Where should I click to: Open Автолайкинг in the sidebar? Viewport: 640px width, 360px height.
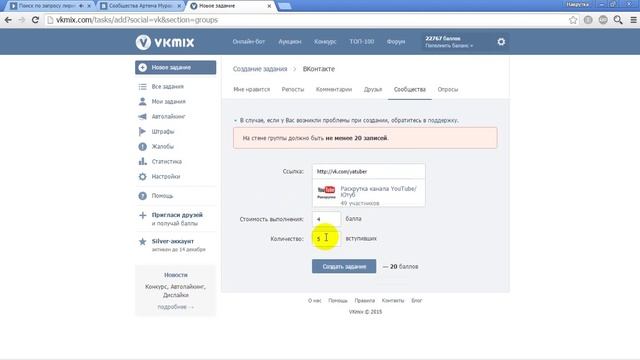tap(169, 116)
